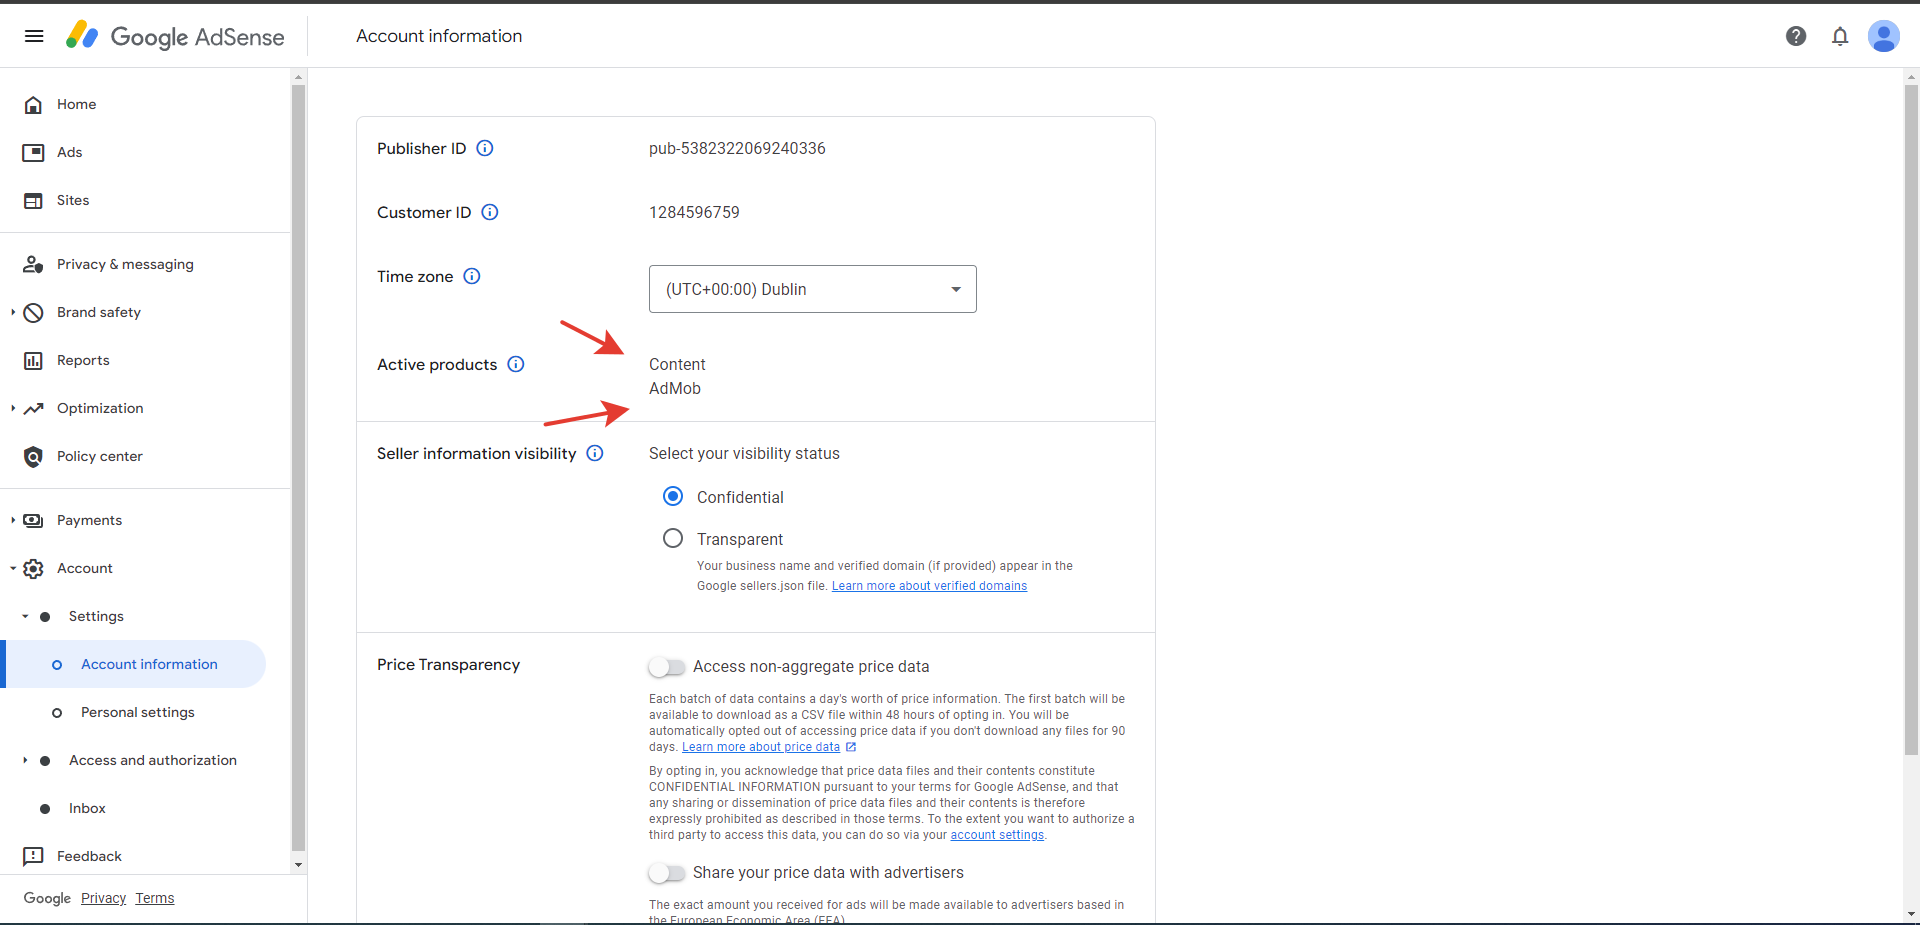Select the Confidential visibility option
The height and width of the screenshot is (925, 1920).
pyautogui.click(x=673, y=496)
